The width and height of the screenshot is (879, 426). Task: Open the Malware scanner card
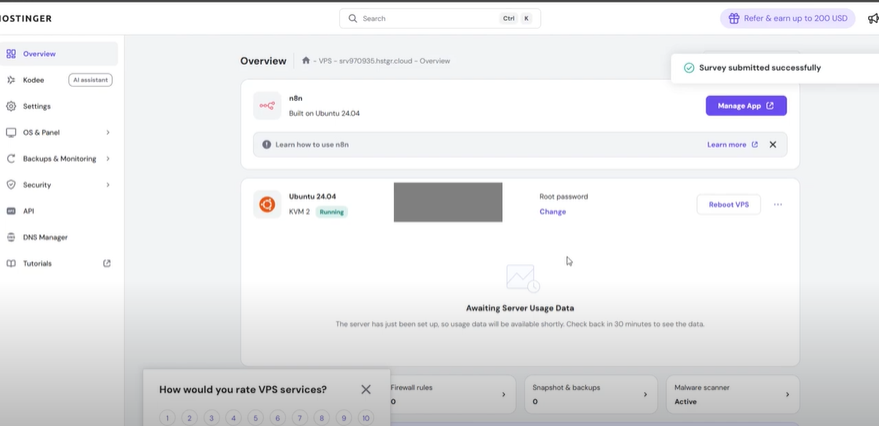tap(733, 395)
